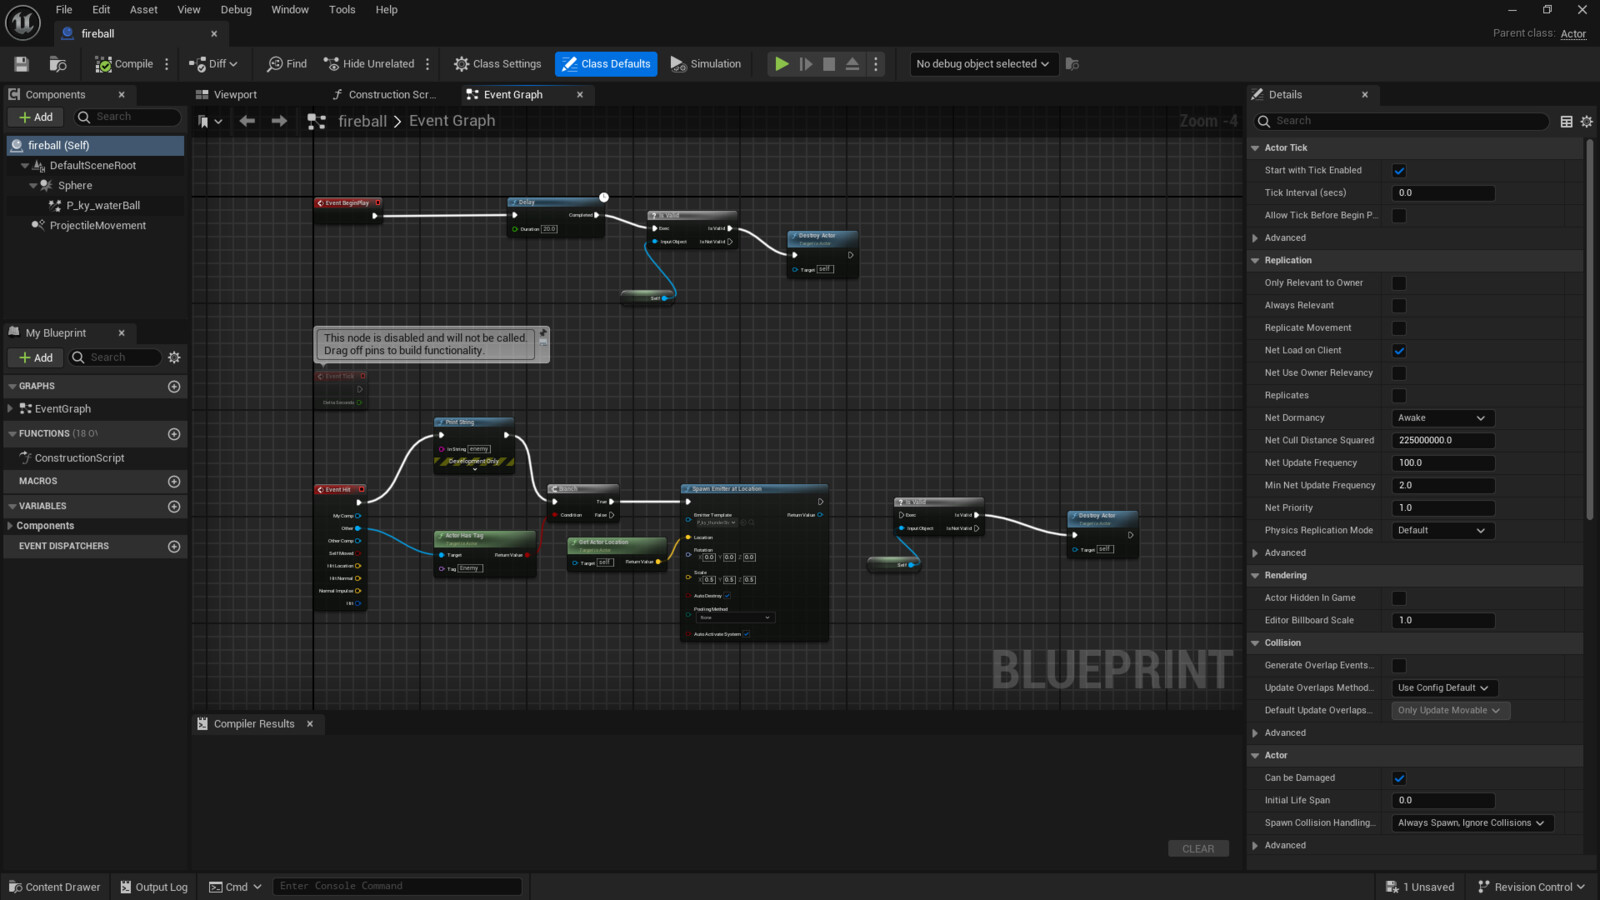Click the console command input field

point(397,887)
